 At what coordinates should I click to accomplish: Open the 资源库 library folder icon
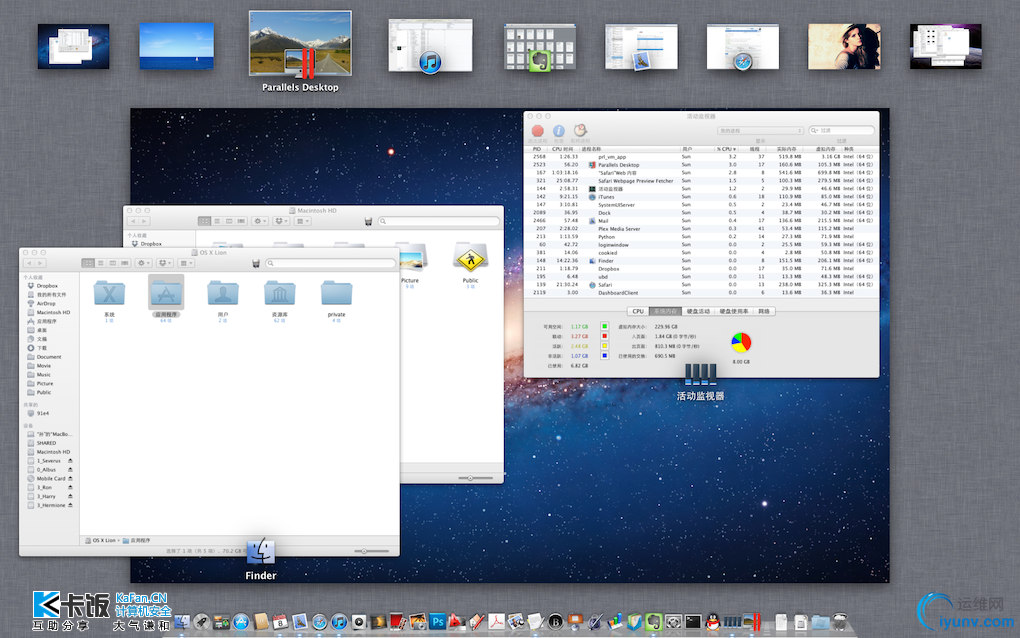[280, 293]
